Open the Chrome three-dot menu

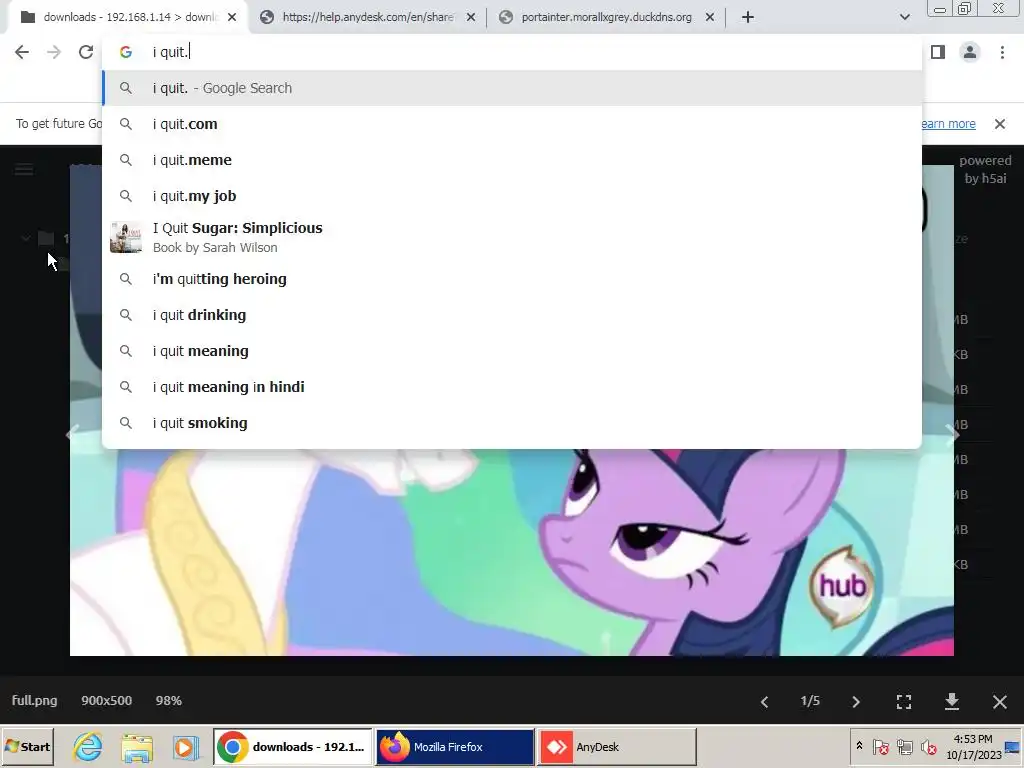tap(1002, 52)
